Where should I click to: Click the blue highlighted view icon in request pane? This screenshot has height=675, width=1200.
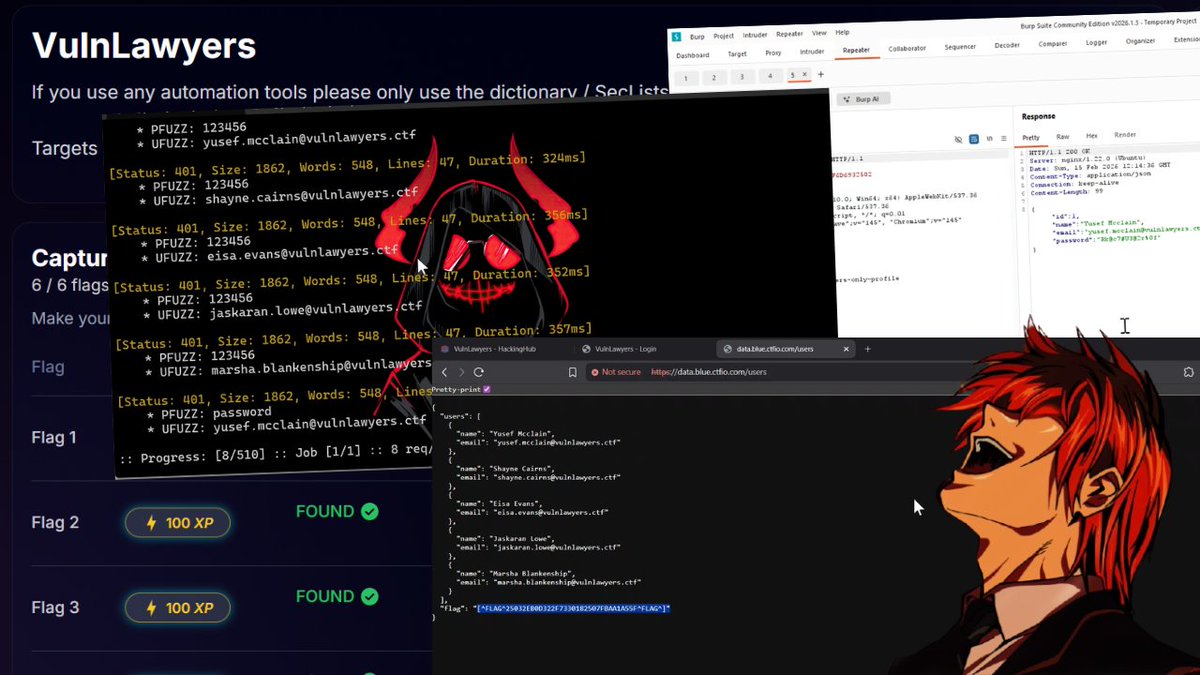973,139
